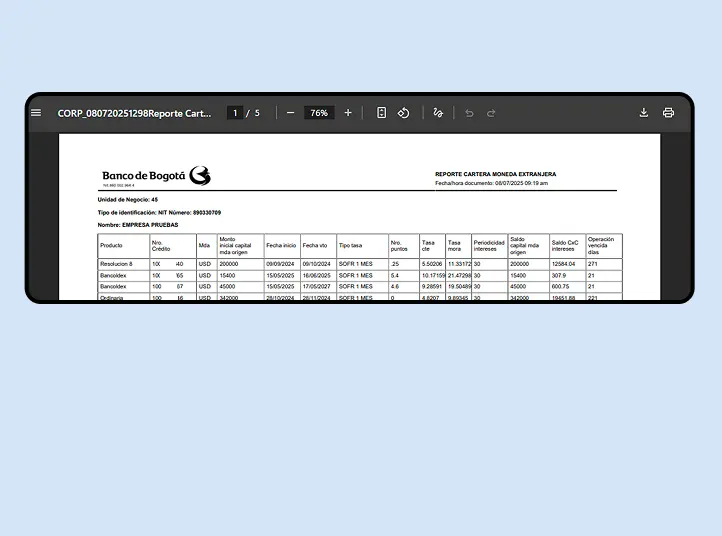
Task: Select the Fecha/hora documento line
Action: 491,183
